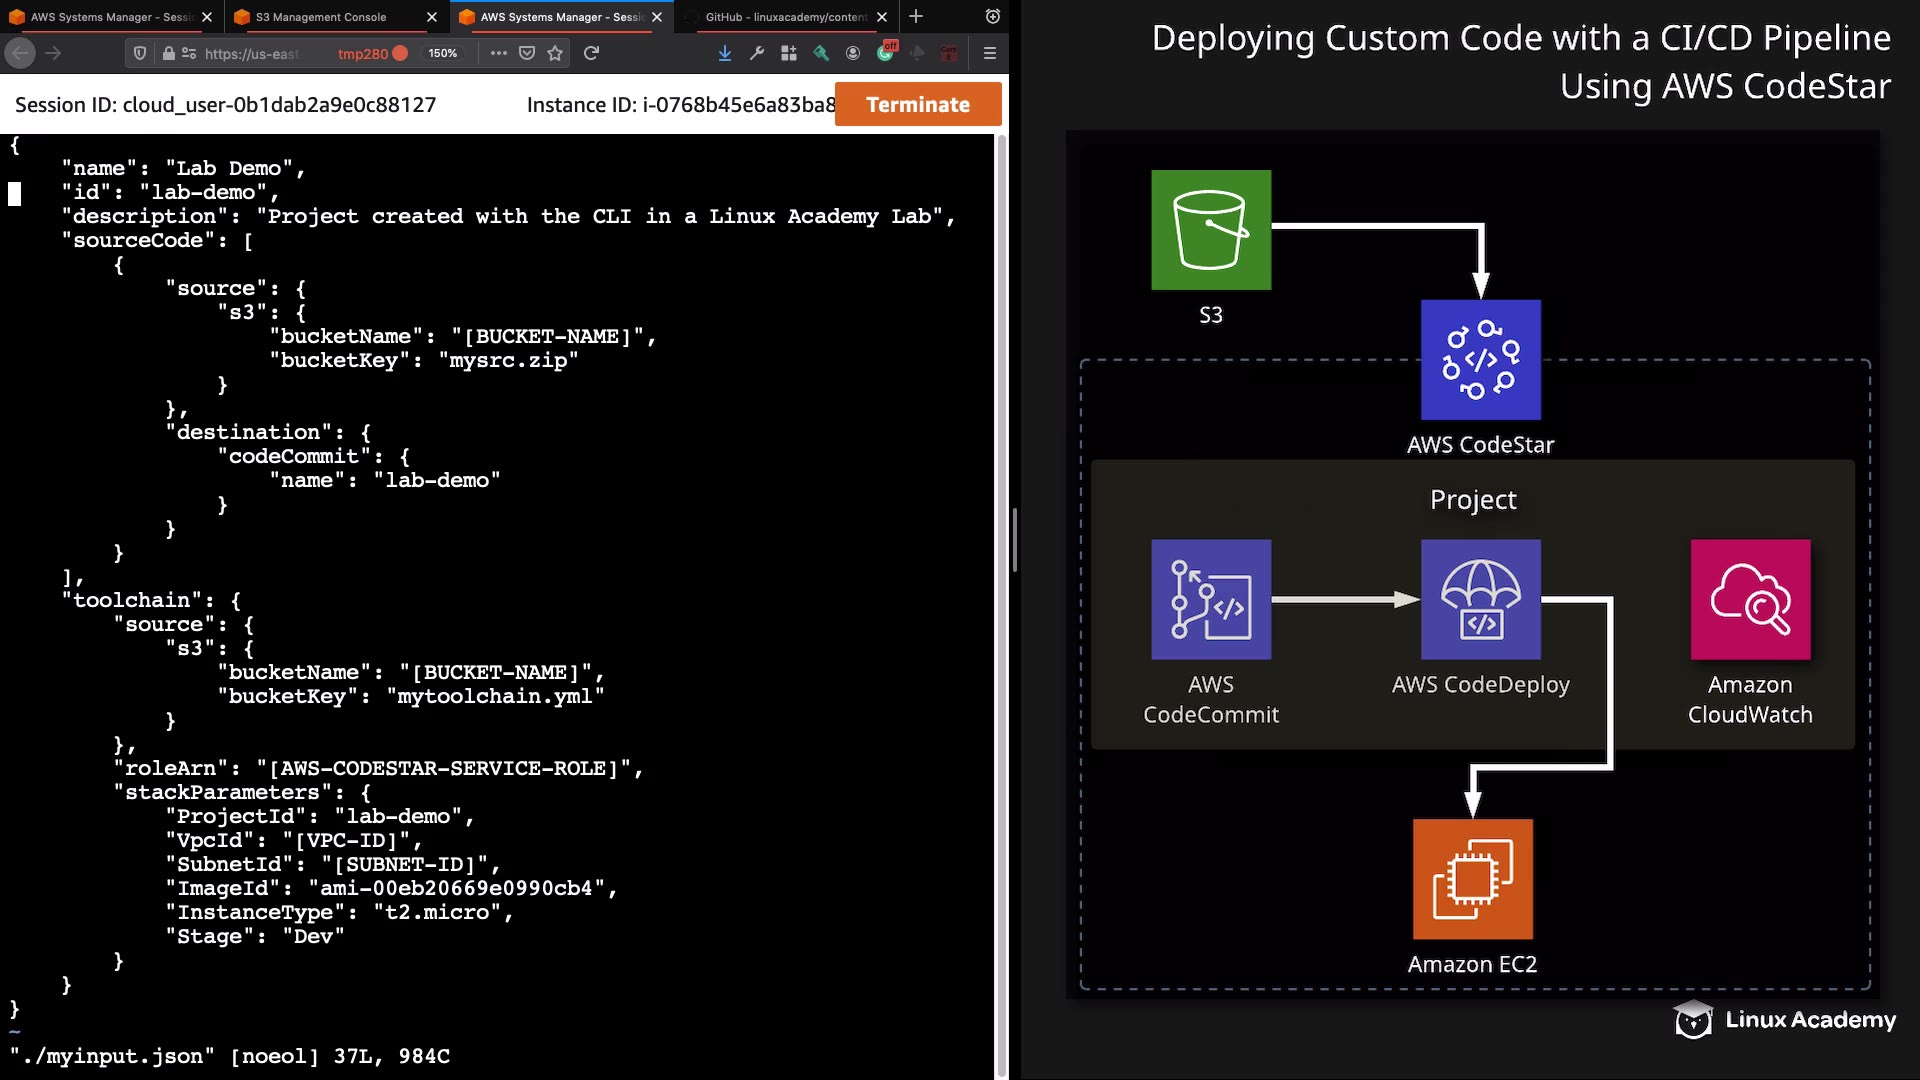Viewport: 1920px width, 1080px height.
Task: Open a new browser tab
Action: [916, 17]
